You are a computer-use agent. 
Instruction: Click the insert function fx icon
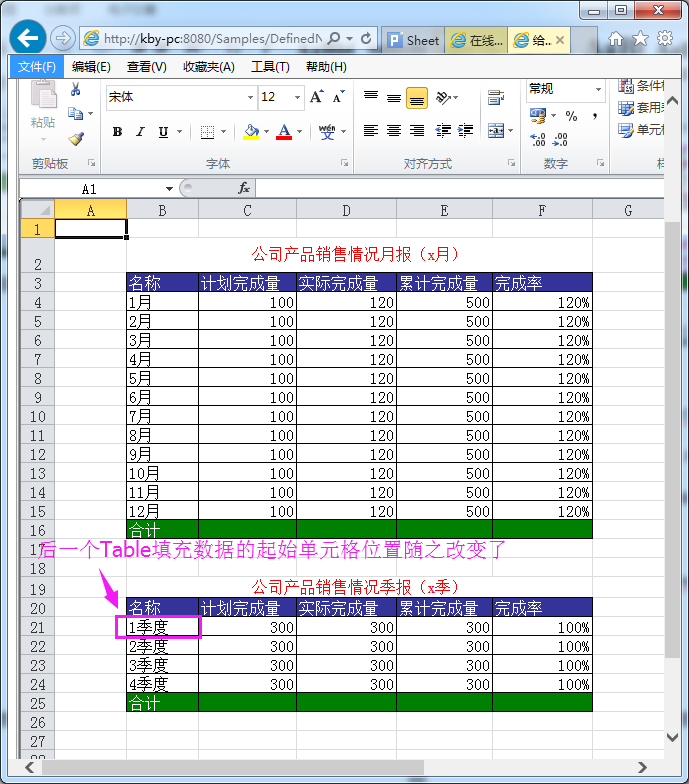[243, 188]
